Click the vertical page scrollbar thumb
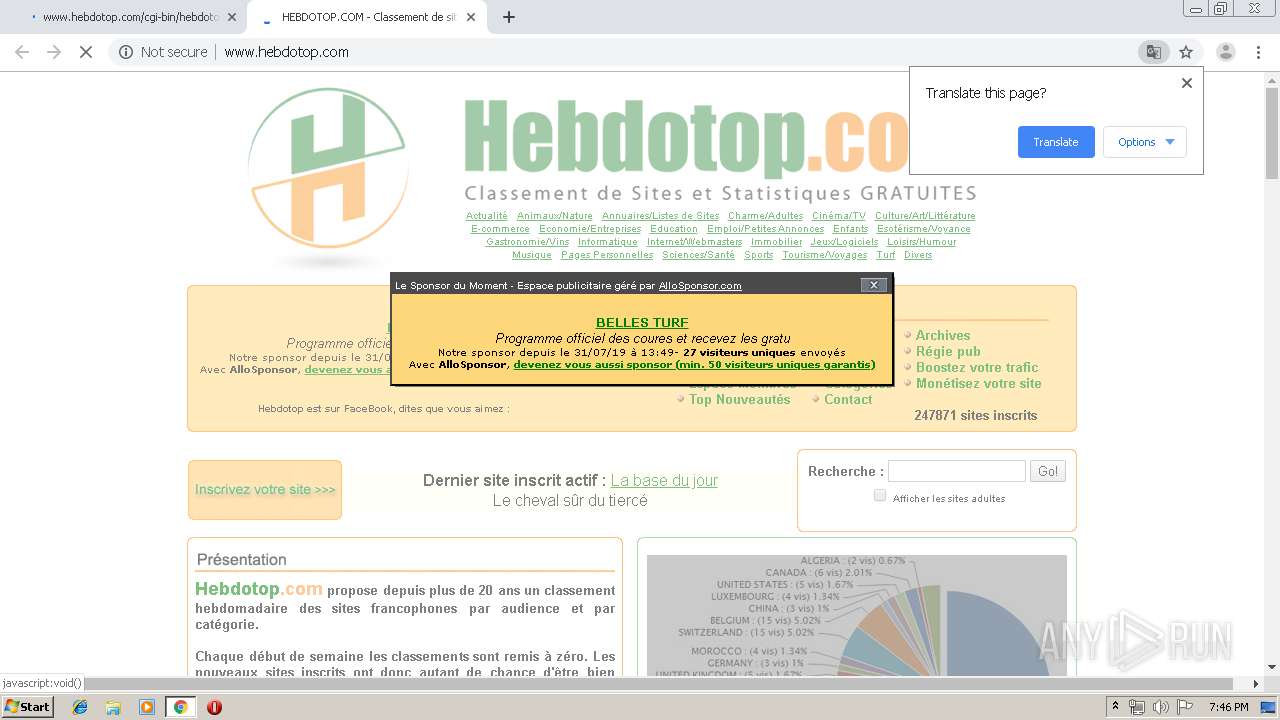 click(1272, 135)
